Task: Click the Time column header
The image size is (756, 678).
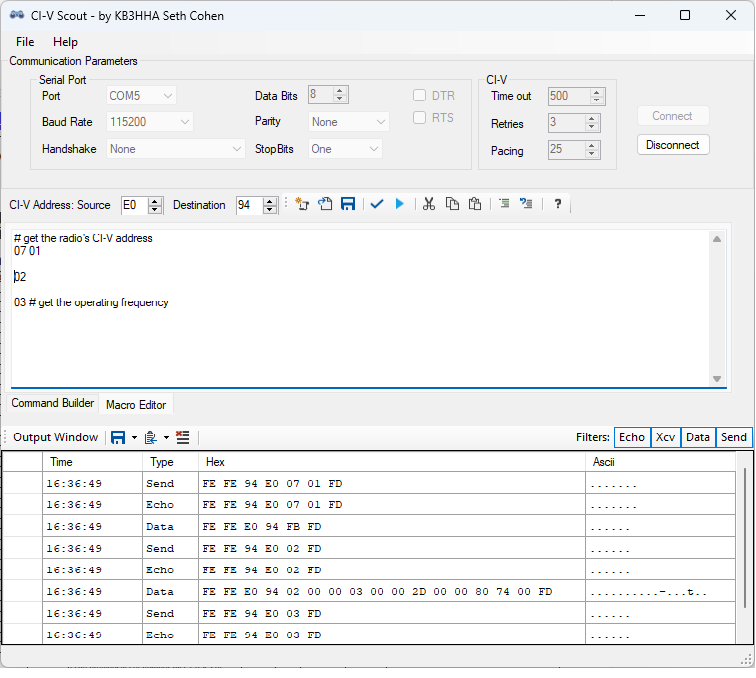Action: pos(92,462)
